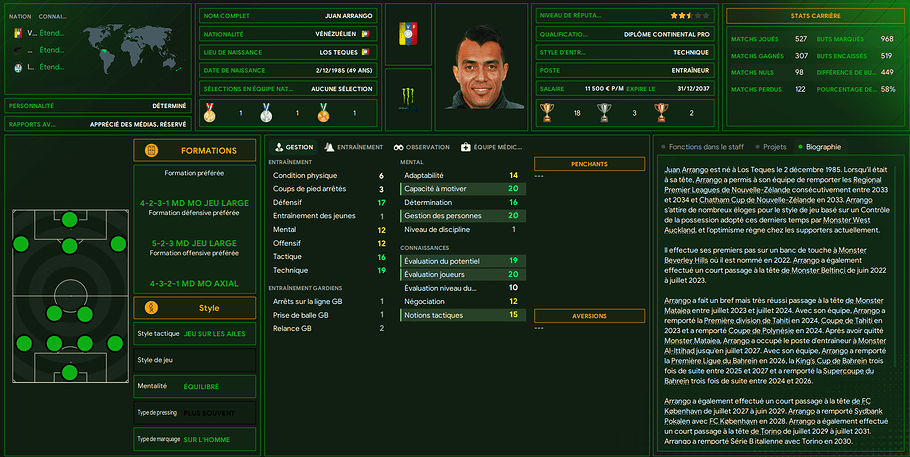This screenshot has width=910, height=457.
Task: Click the Formations tactics board icon
Action: [x=151, y=150]
